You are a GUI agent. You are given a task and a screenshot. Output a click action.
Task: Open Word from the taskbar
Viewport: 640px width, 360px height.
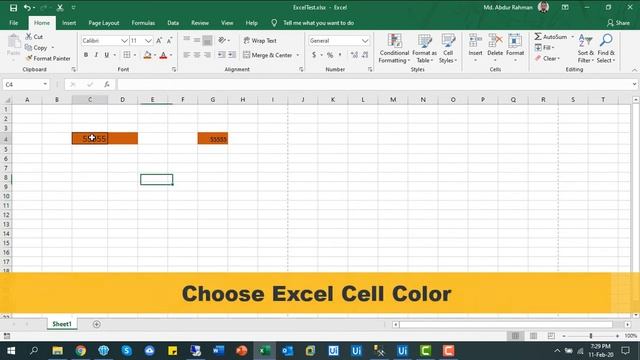coord(218,351)
